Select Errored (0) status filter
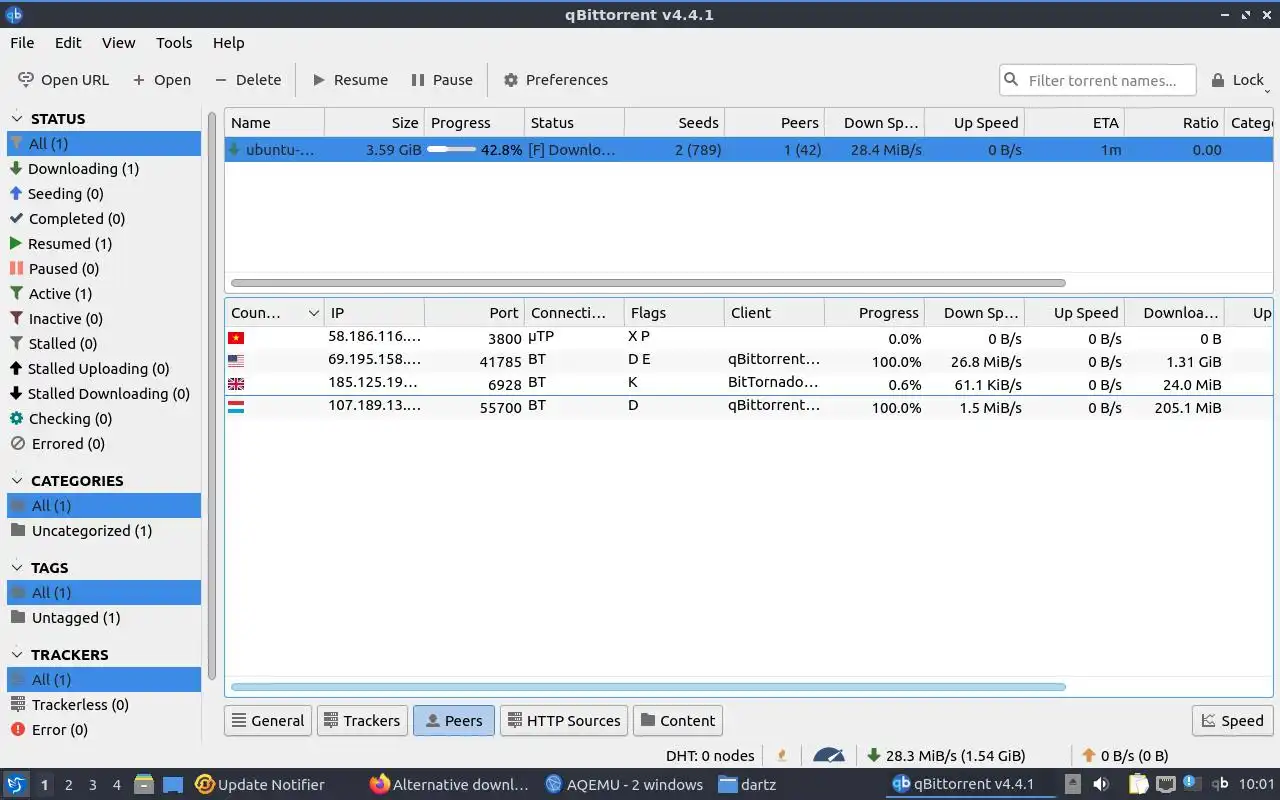1280x800 pixels. (x=104, y=444)
